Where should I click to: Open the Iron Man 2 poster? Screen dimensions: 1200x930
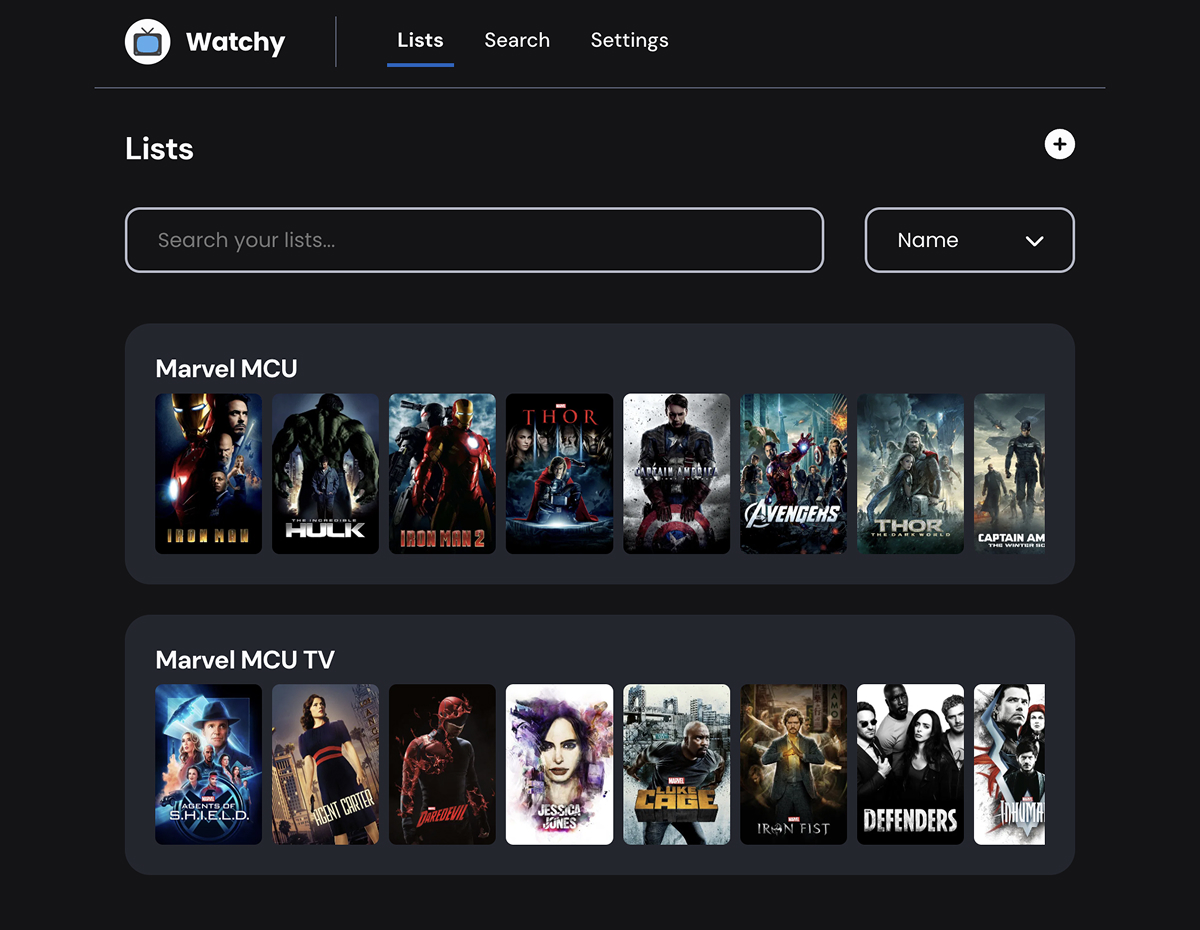(x=442, y=474)
